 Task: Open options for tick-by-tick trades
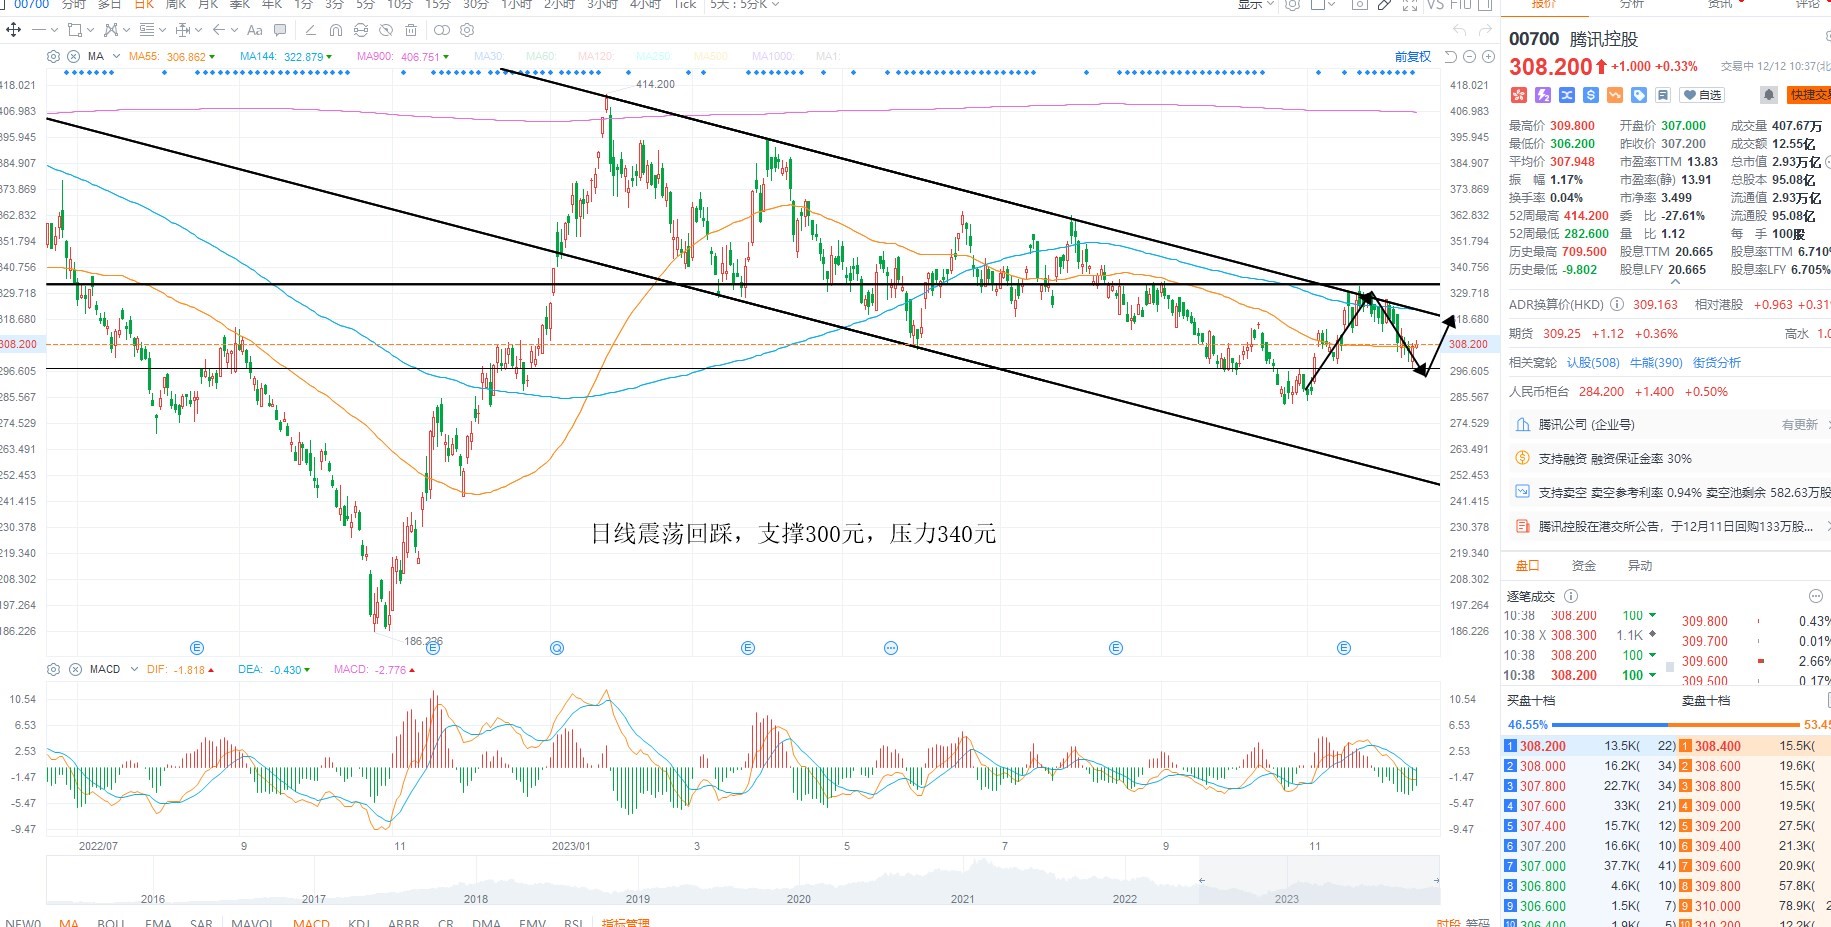click(1816, 596)
